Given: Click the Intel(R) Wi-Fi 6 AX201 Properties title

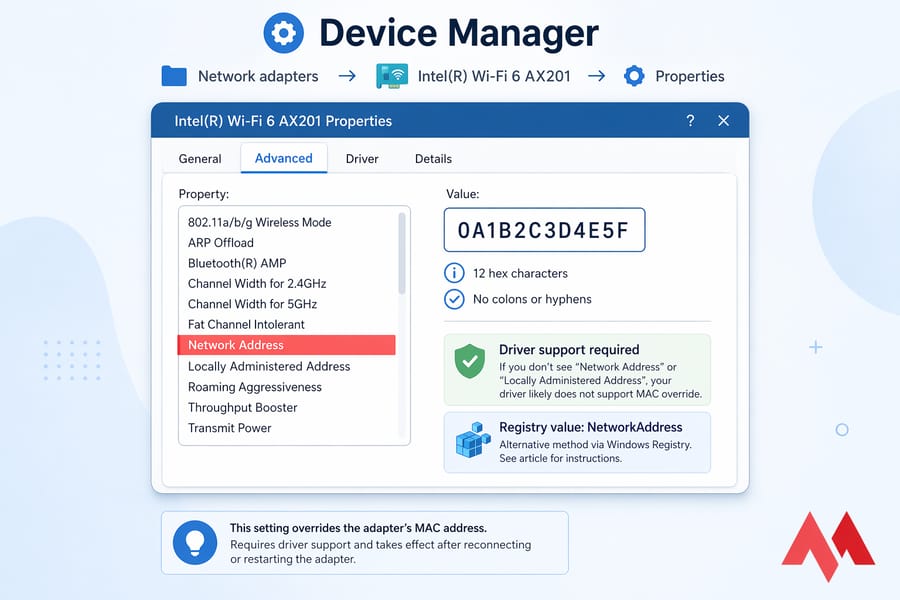Looking at the screenshot, I should pyautogui.click(x=283, y=121).
